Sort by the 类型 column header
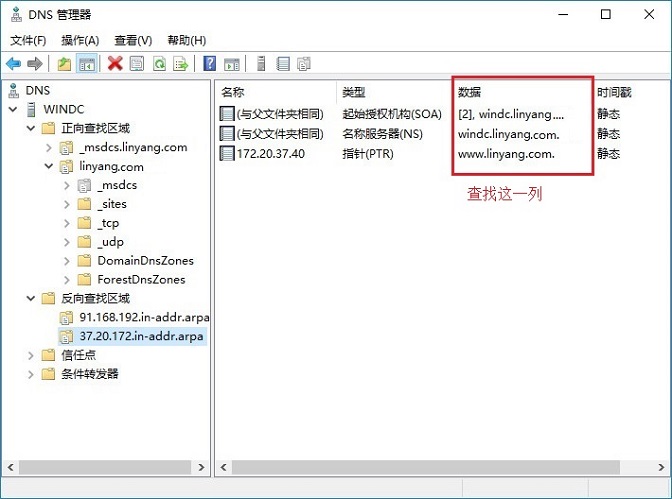This screenshot has width=672, height=499. (x=354, y=92)
